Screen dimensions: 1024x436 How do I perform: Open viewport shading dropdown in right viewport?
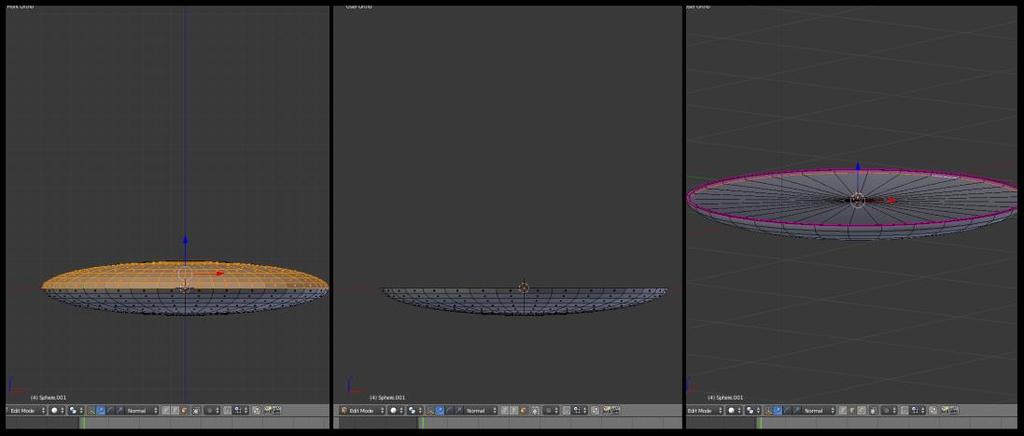(733, 411)
